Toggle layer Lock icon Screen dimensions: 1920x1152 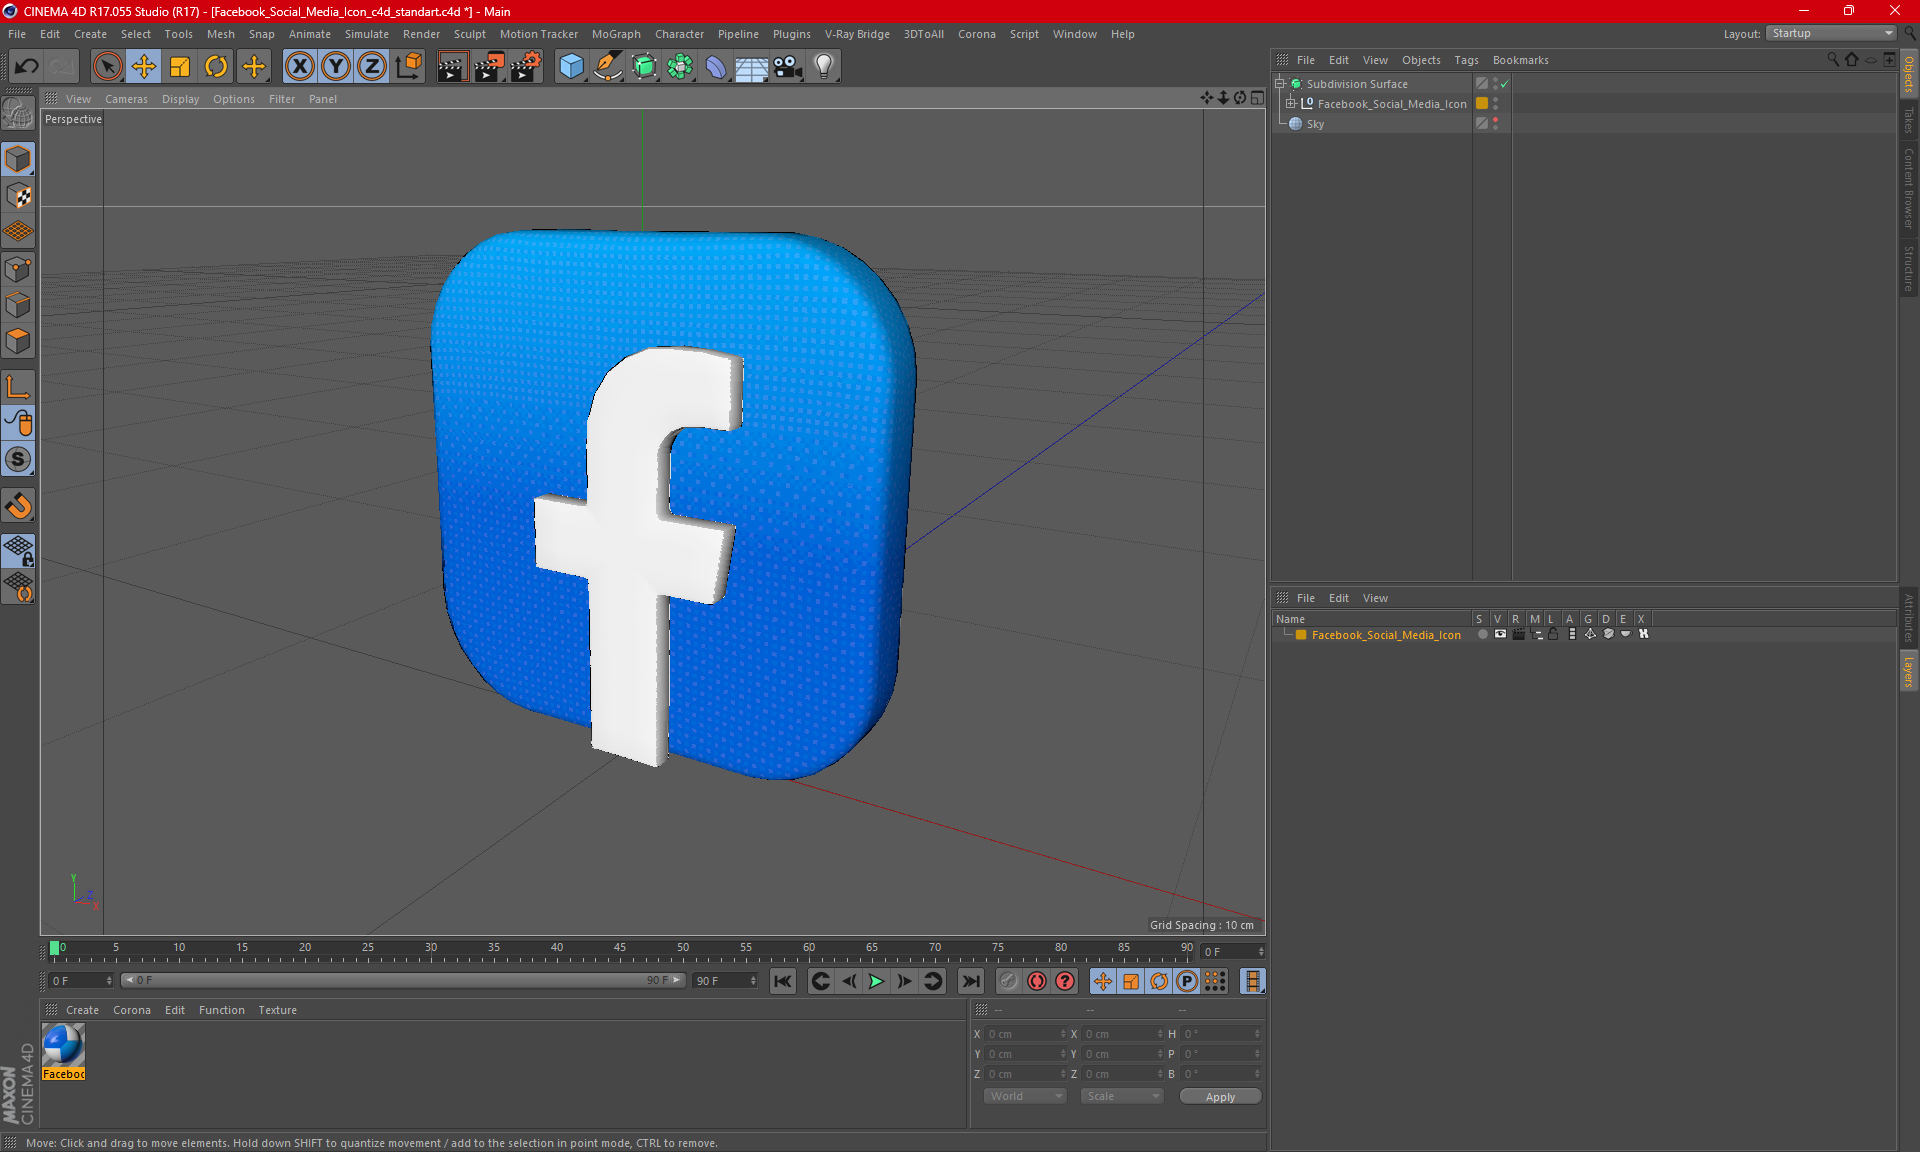coord(1553,634)
